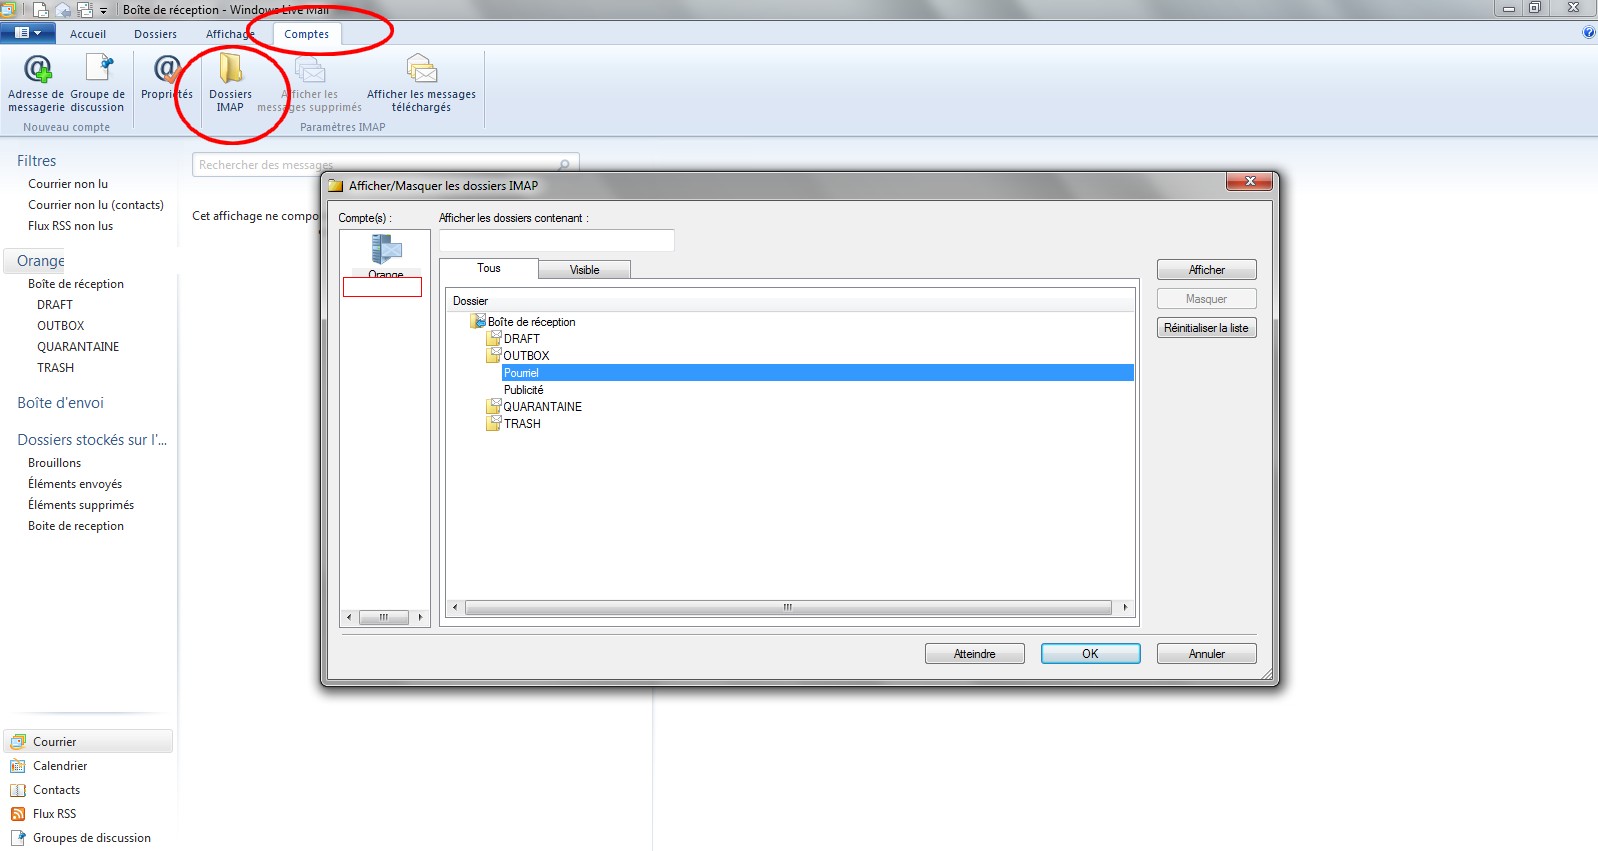Open the Éléments envoyés folder
Image resolution: width=1598 pixels, height=851 pixels.
point(75,484)
